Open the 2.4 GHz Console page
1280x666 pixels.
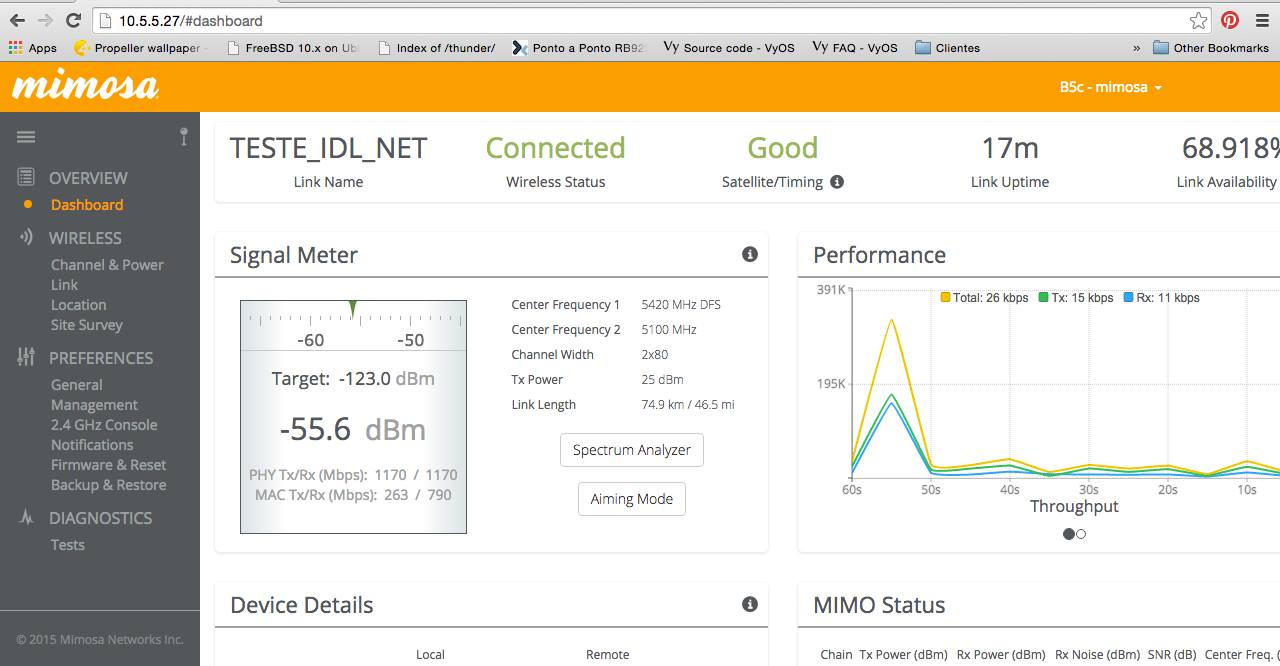tap(104, 424)
